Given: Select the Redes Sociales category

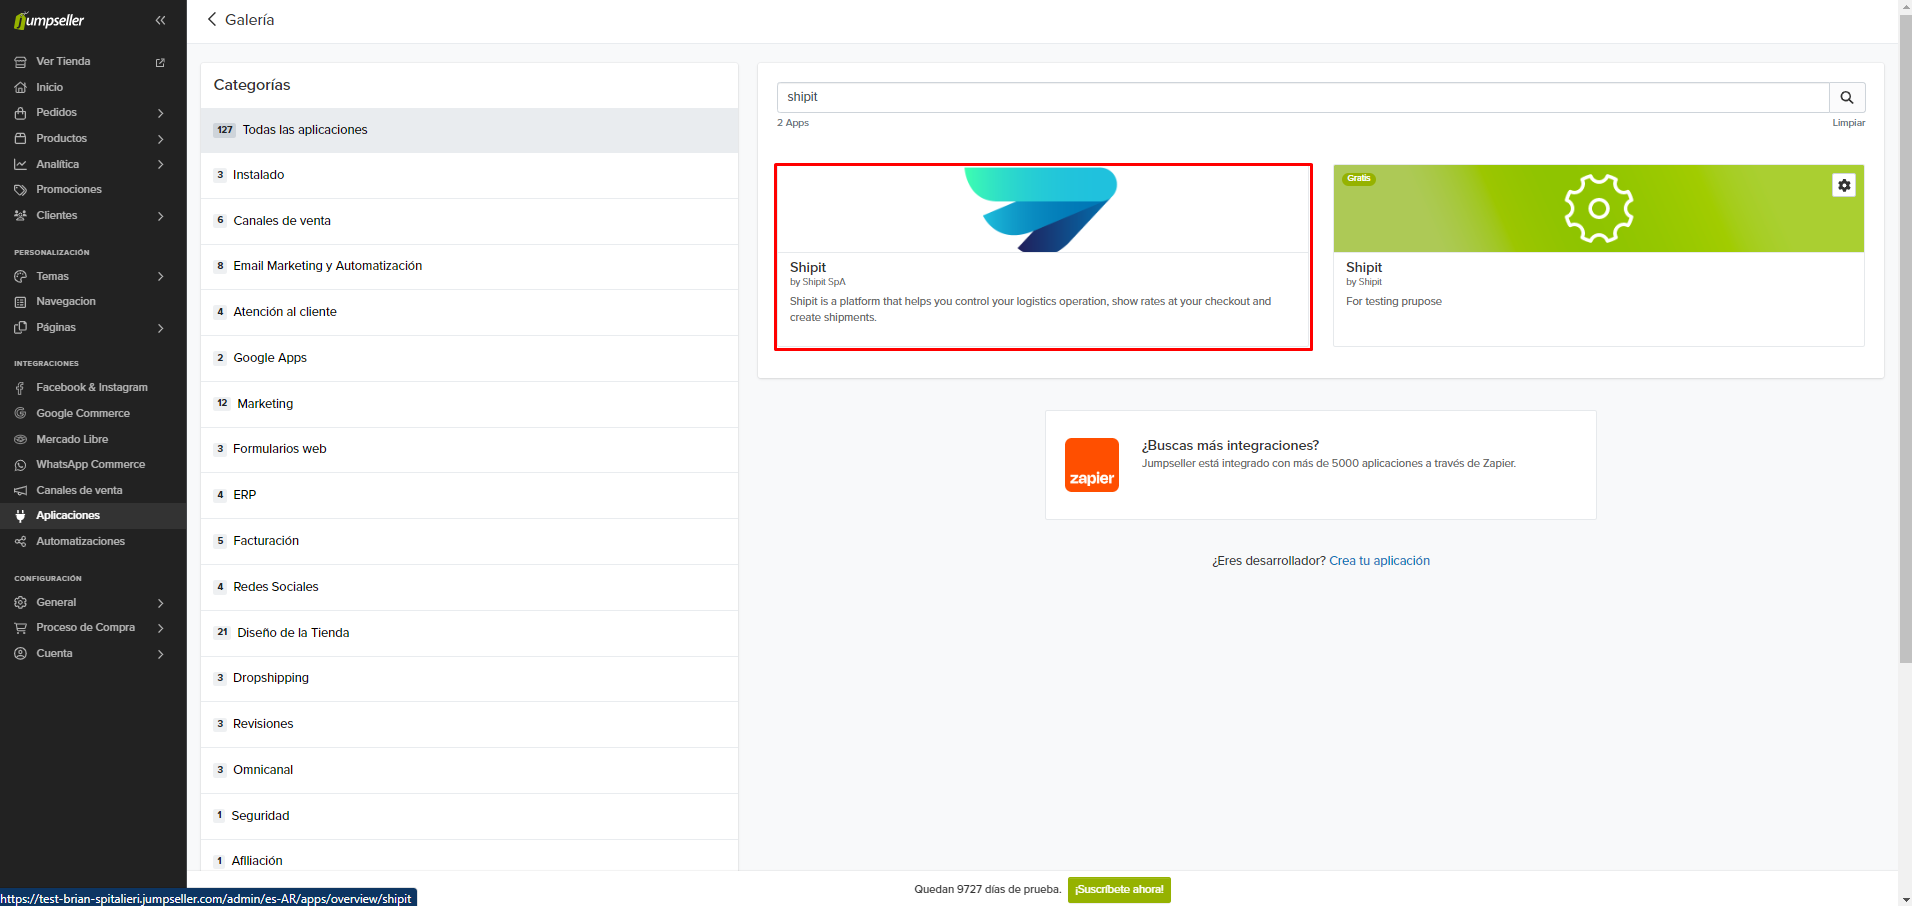Looking at the screenshot, I should coord(469,587).
